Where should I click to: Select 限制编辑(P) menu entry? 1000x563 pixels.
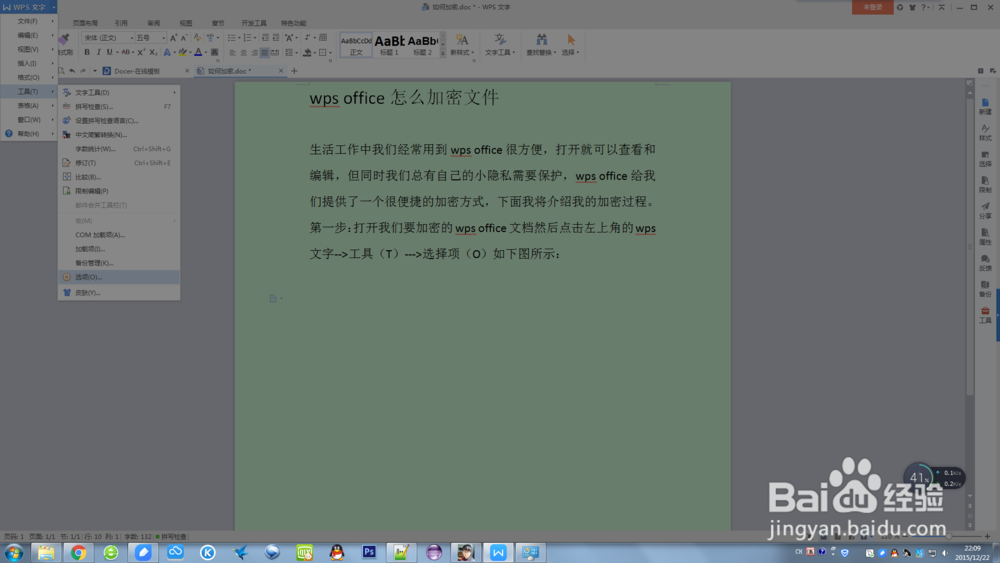point(119,191)
